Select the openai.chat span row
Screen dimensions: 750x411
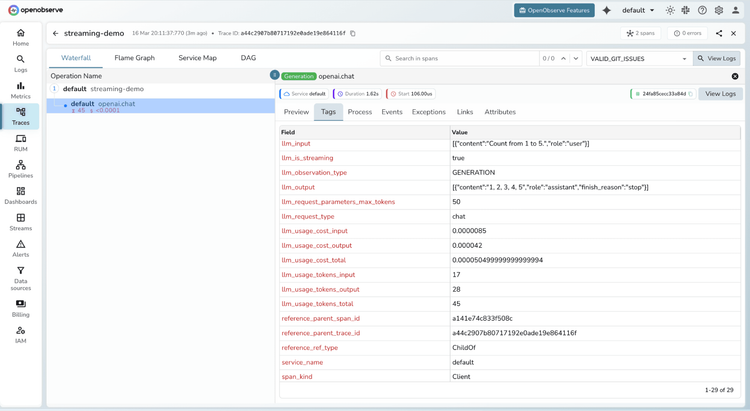coord(161,106)
